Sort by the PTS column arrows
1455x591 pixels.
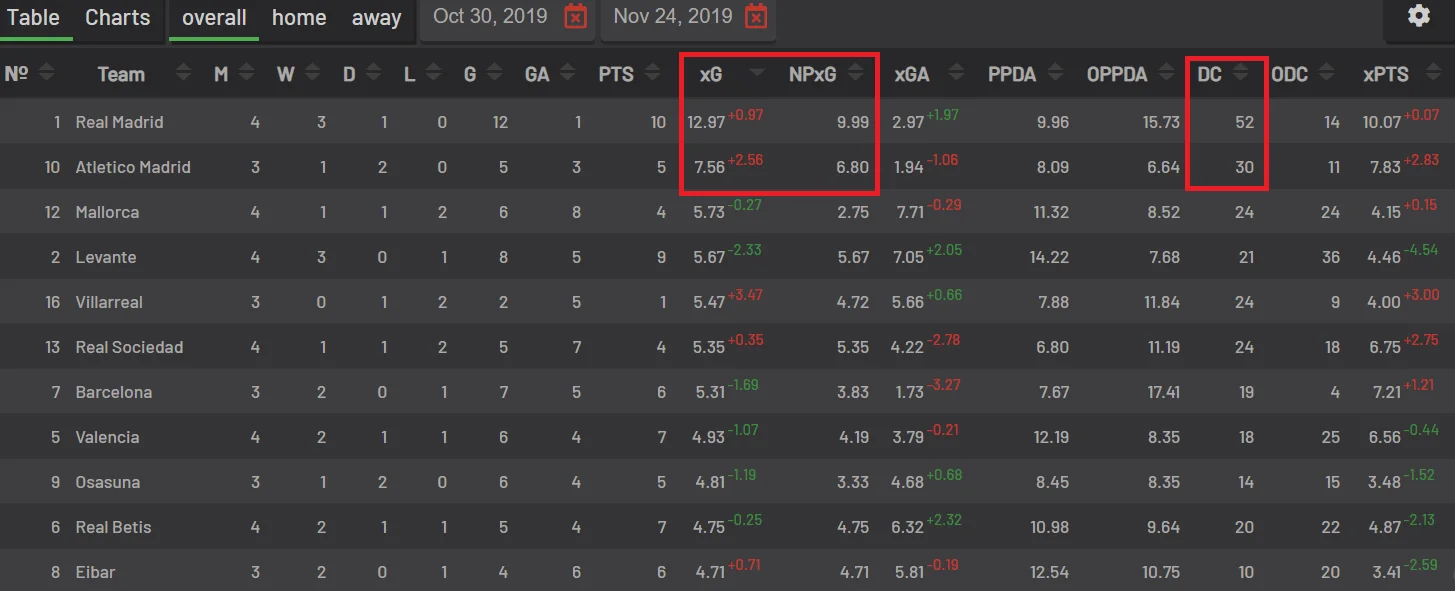pyautogui.click(x=652, y=74)
